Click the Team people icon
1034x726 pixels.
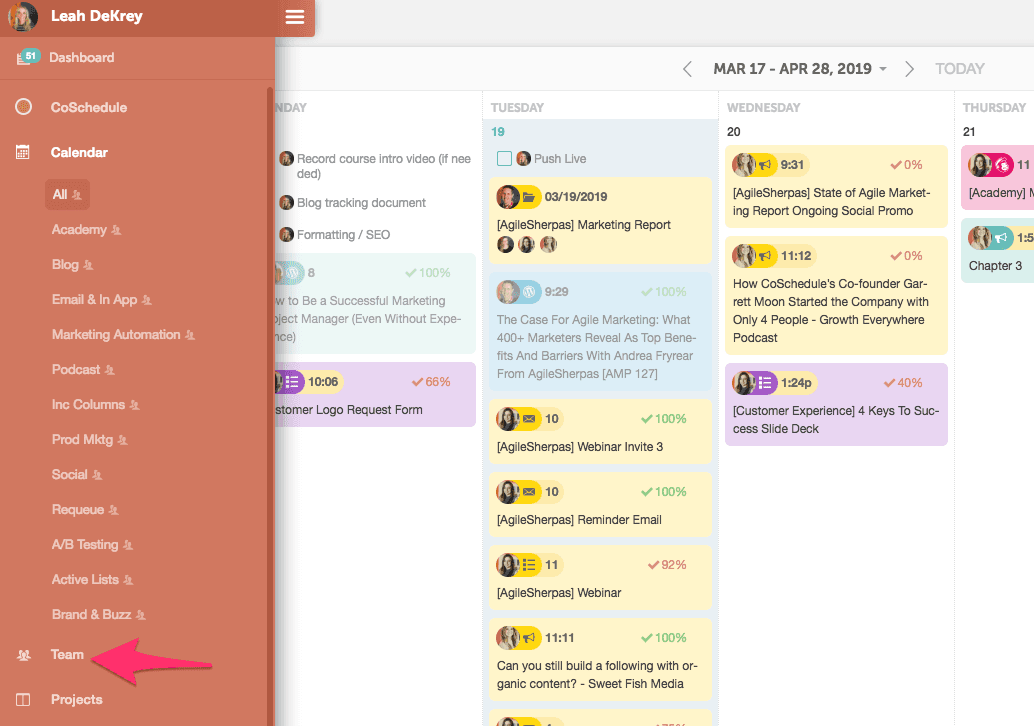coord(24,655)
